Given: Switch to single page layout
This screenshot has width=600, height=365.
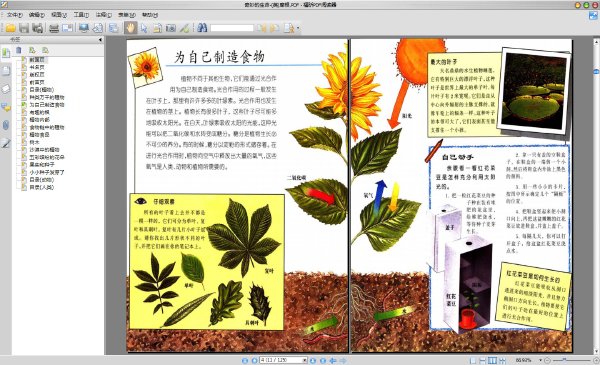Looking at the screenshot, I should click(x=473, y=360).
